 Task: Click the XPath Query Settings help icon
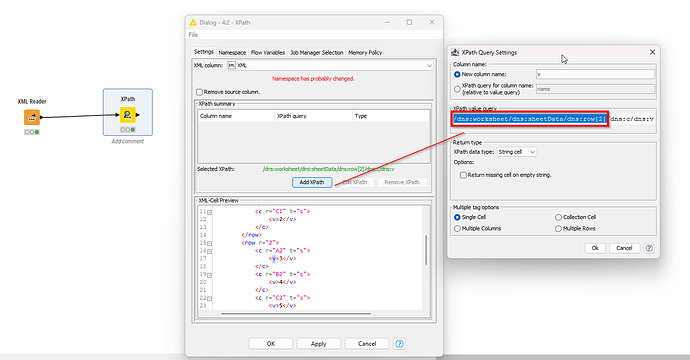[x=649, y=248]
